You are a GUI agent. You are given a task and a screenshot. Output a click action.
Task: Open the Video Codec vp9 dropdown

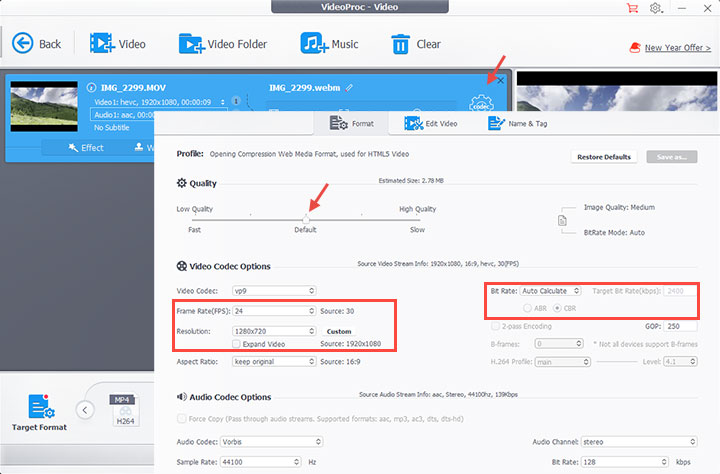(x=274, y=291)
